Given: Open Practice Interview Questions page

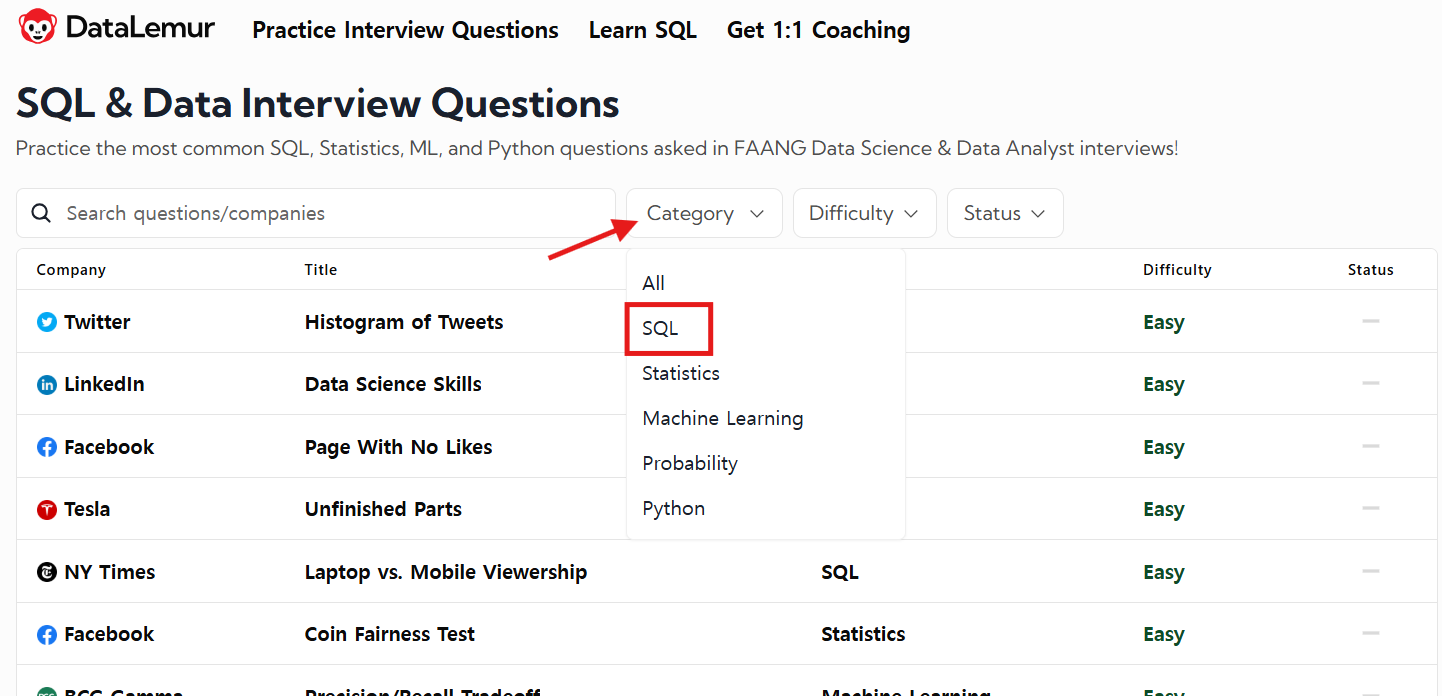Looking at the screenshot, I should click(x=405, y=30).
